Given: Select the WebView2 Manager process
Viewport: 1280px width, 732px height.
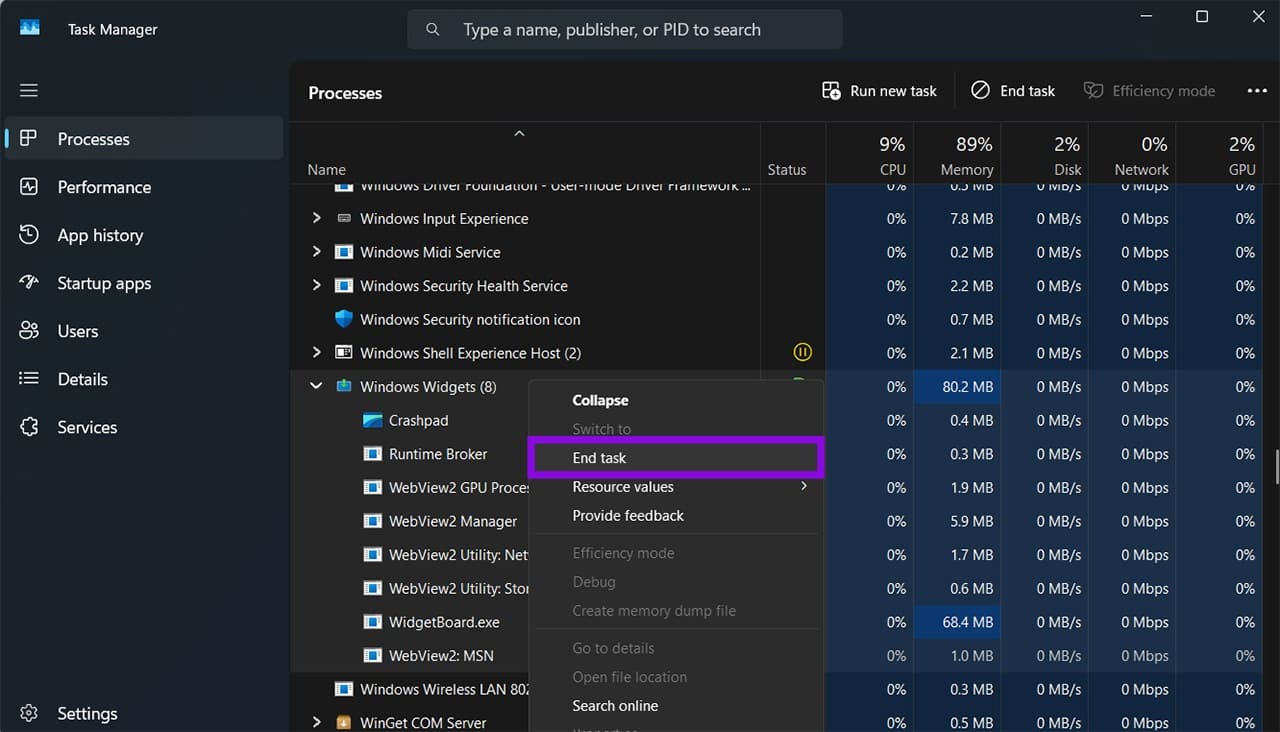Looking at the screenshot, I should [453, 521].
